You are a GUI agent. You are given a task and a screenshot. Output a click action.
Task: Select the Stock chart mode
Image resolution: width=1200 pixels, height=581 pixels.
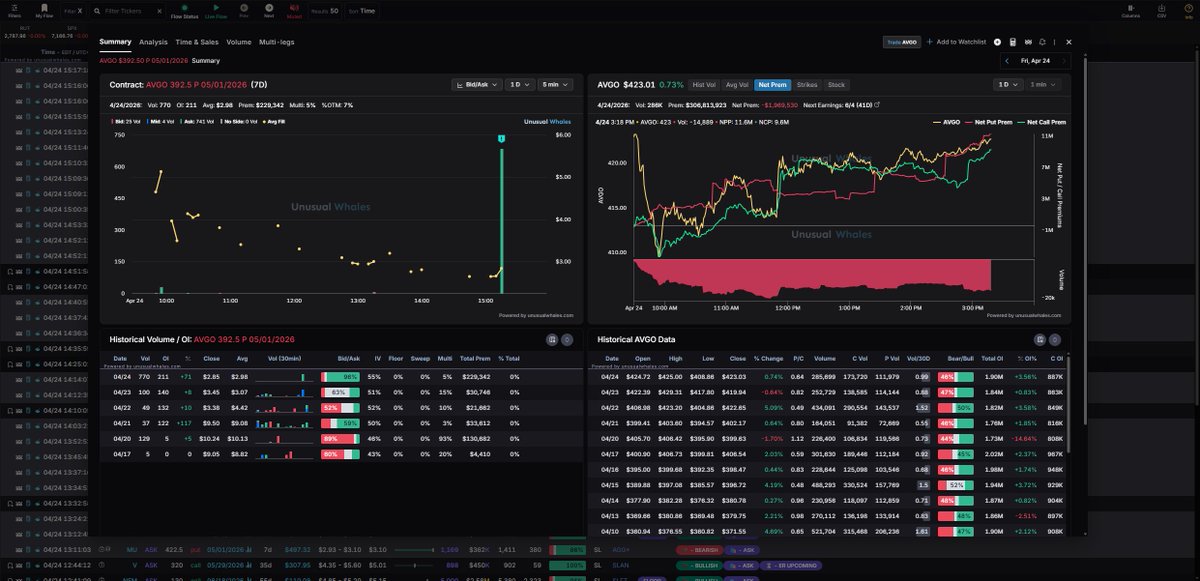[837, 85]
